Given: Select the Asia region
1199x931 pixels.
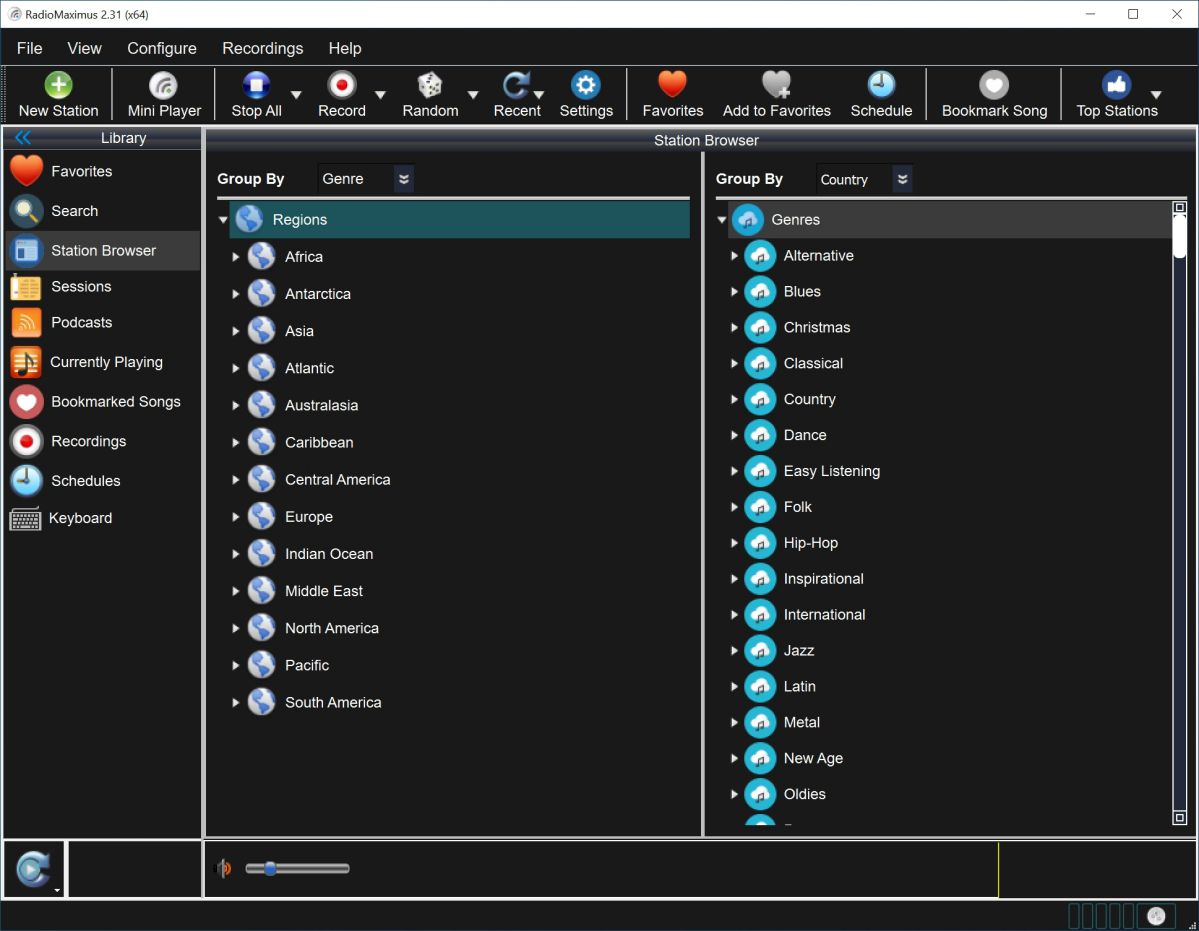Looking at the screenshot, I should pos(299,331).
